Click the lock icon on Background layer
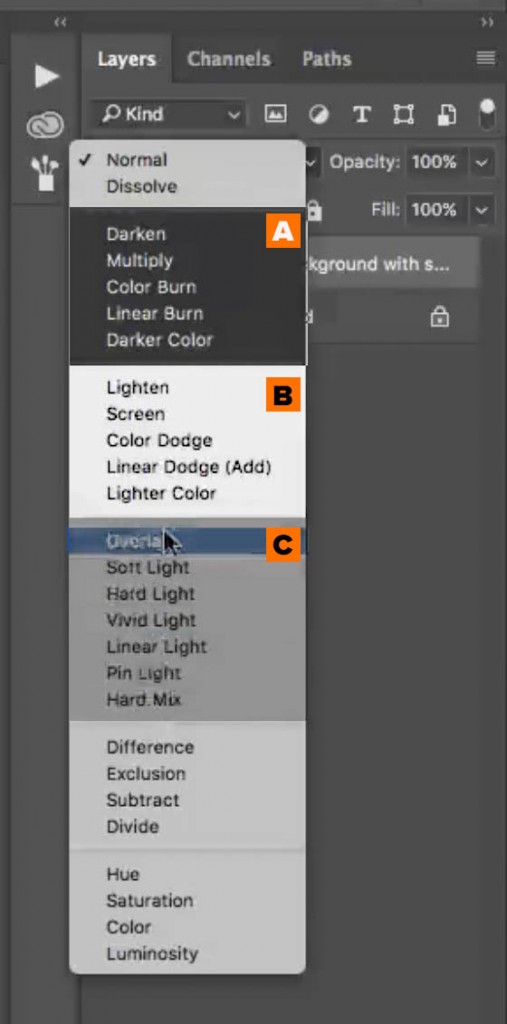The height and width of the screenshot is (1024, 507). coord(440,317)
